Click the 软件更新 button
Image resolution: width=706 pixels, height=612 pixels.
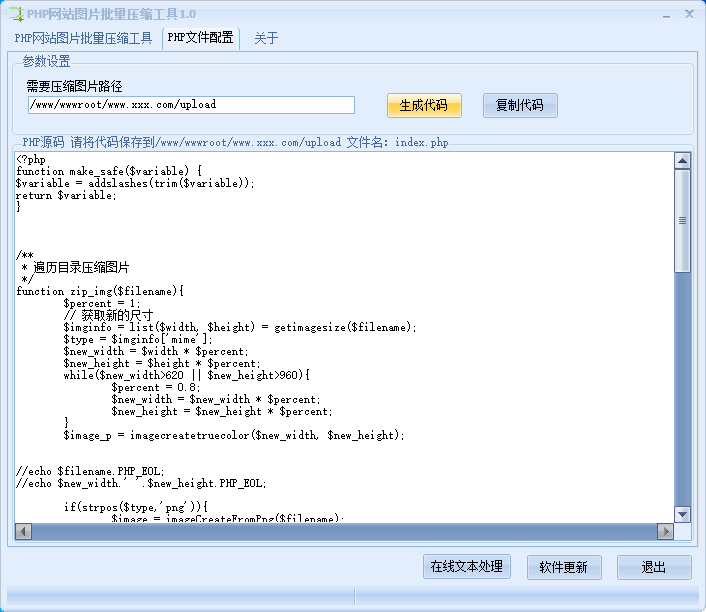pos(564,567)
